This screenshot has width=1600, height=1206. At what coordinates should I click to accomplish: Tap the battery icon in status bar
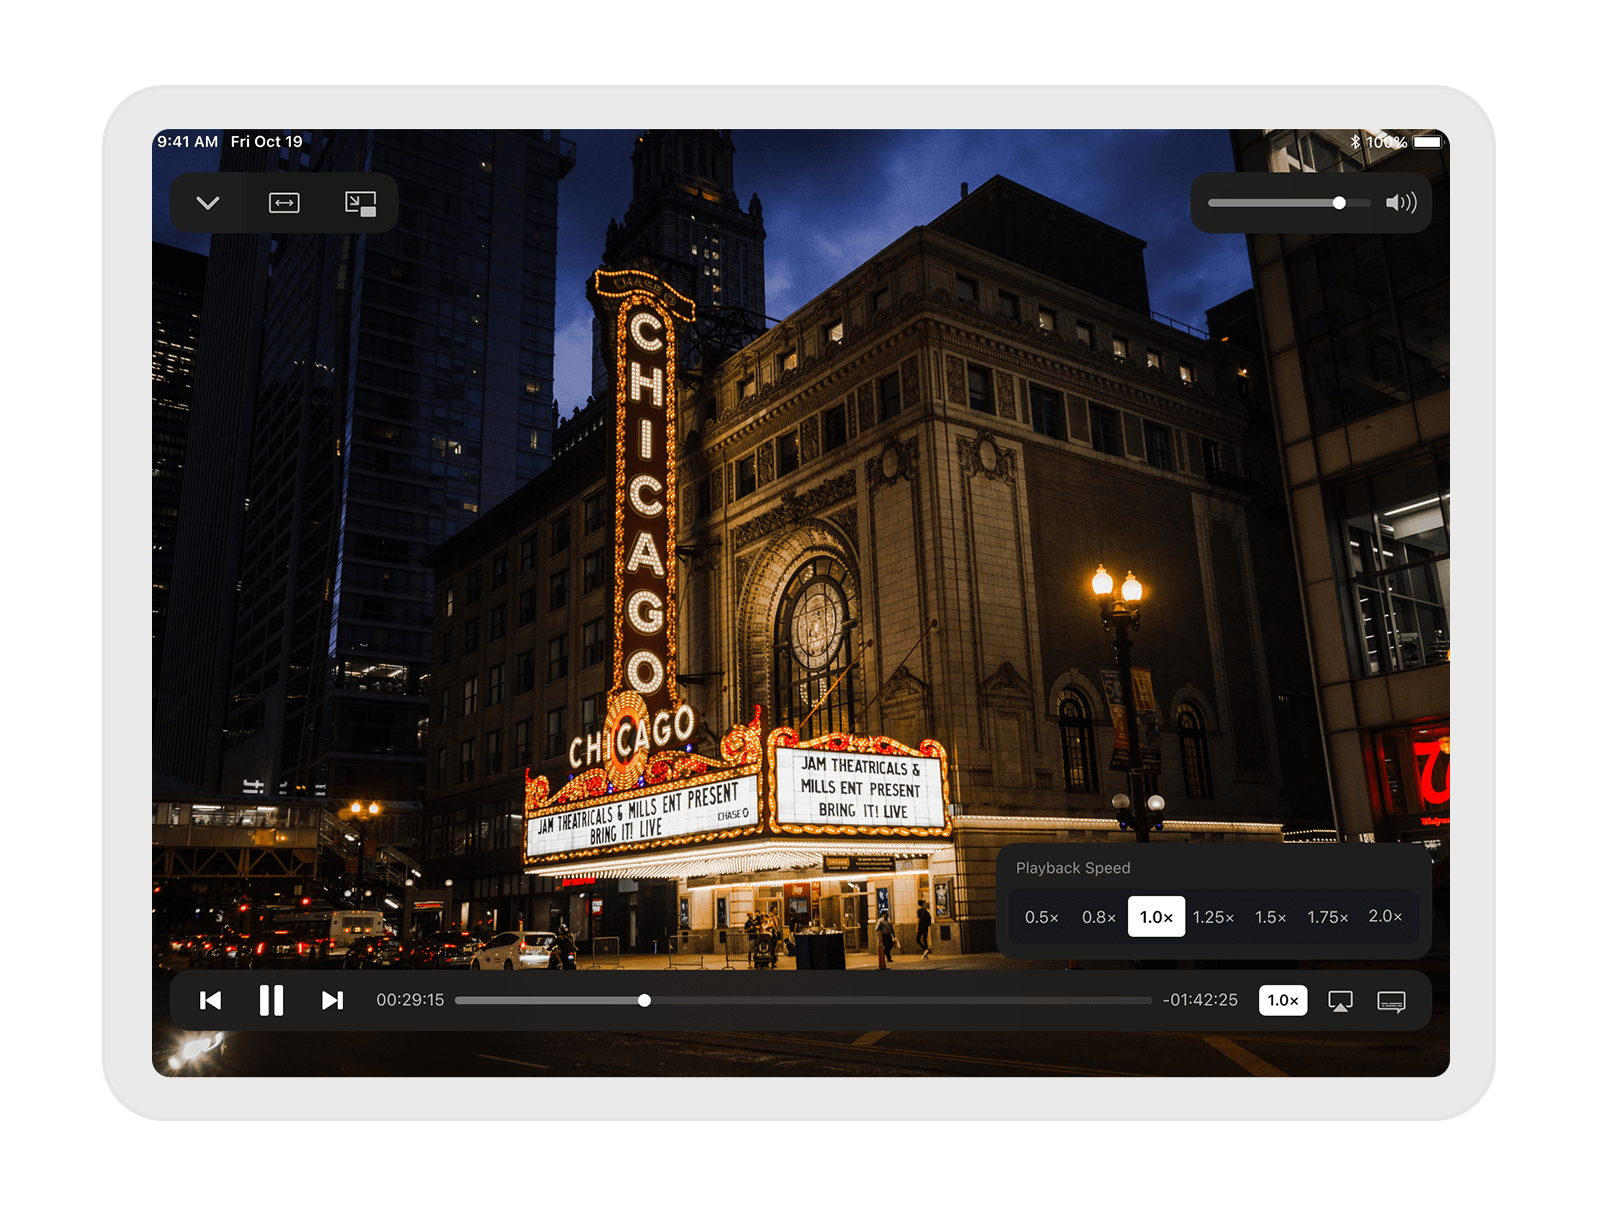pyautogui.click(x=1428, y=142)
